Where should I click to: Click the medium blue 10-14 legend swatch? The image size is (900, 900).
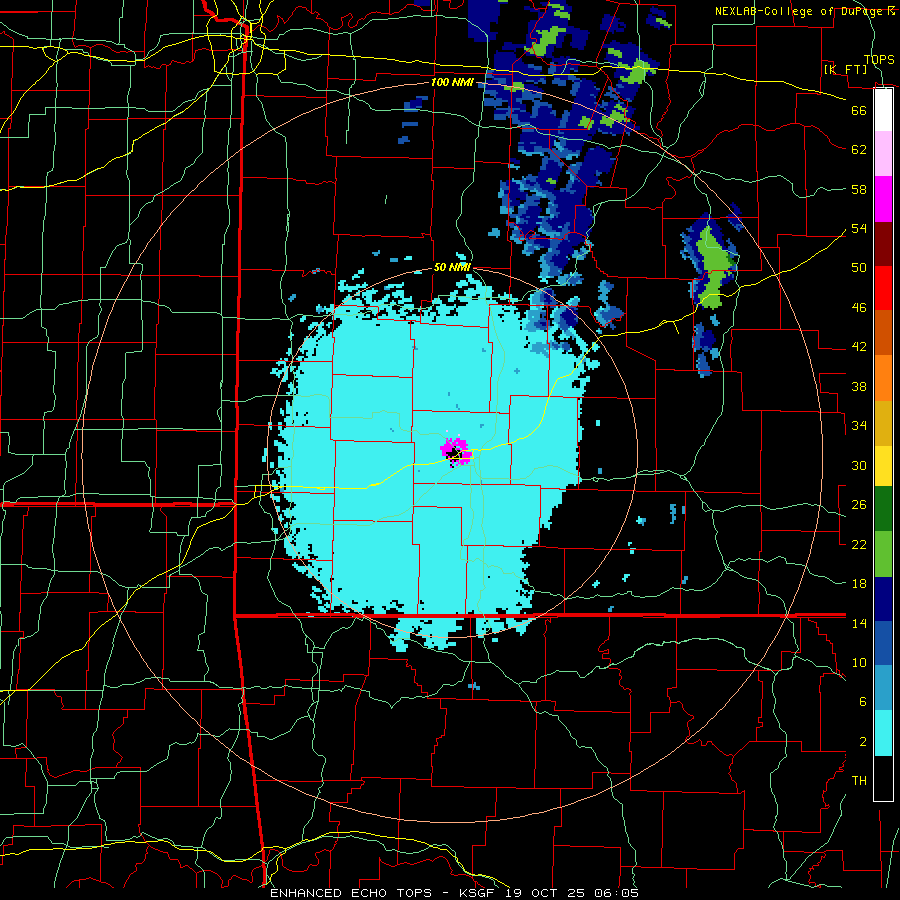[x=883, y=643]
